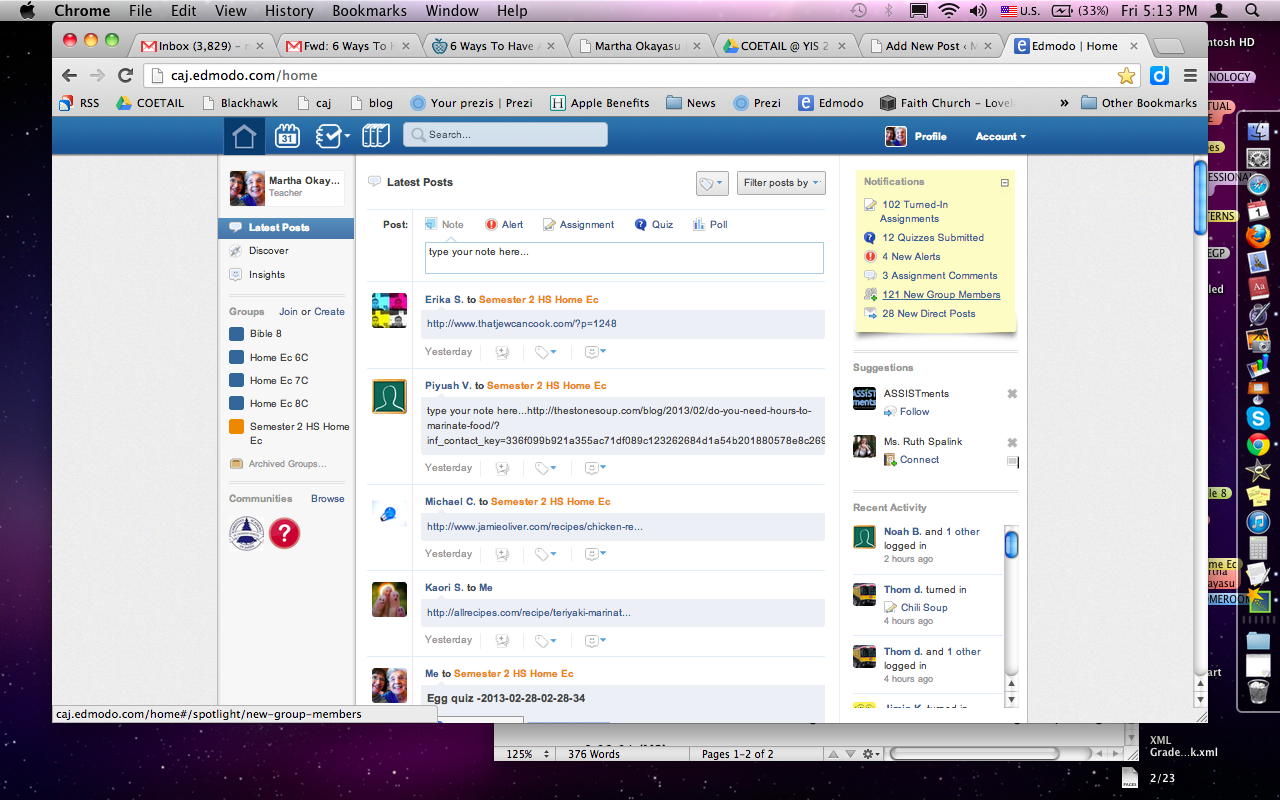
Task: Select the Assignment post type
Action: coord(578,224)
